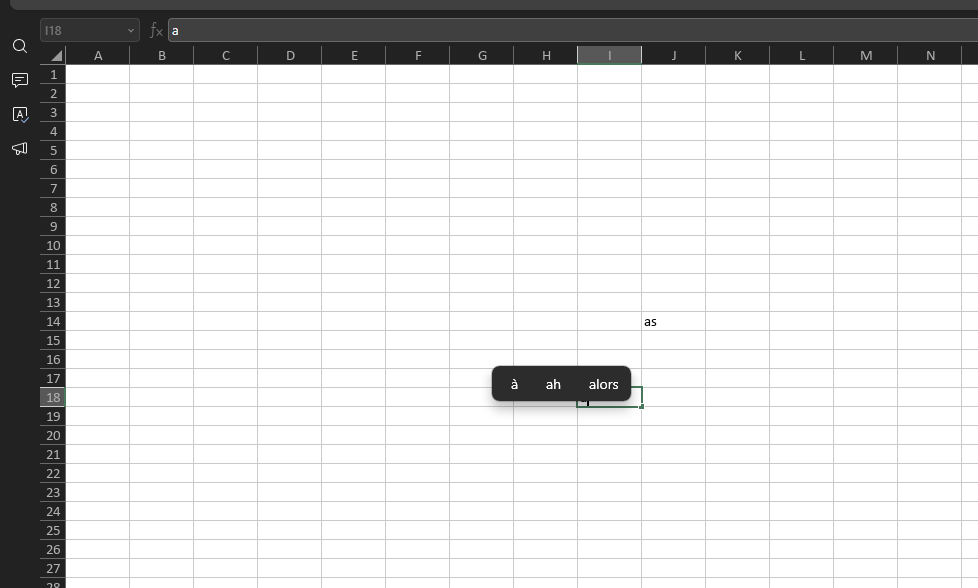Select the row 18 header

point(53,397)
